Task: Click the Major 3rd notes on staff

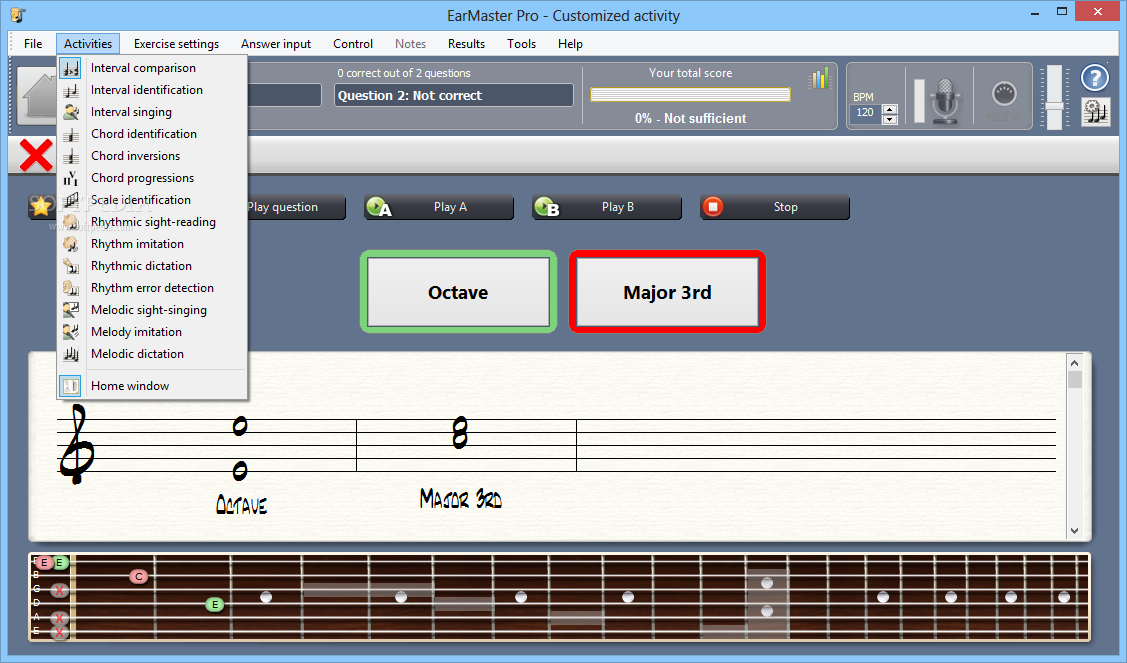Action: 460,434
